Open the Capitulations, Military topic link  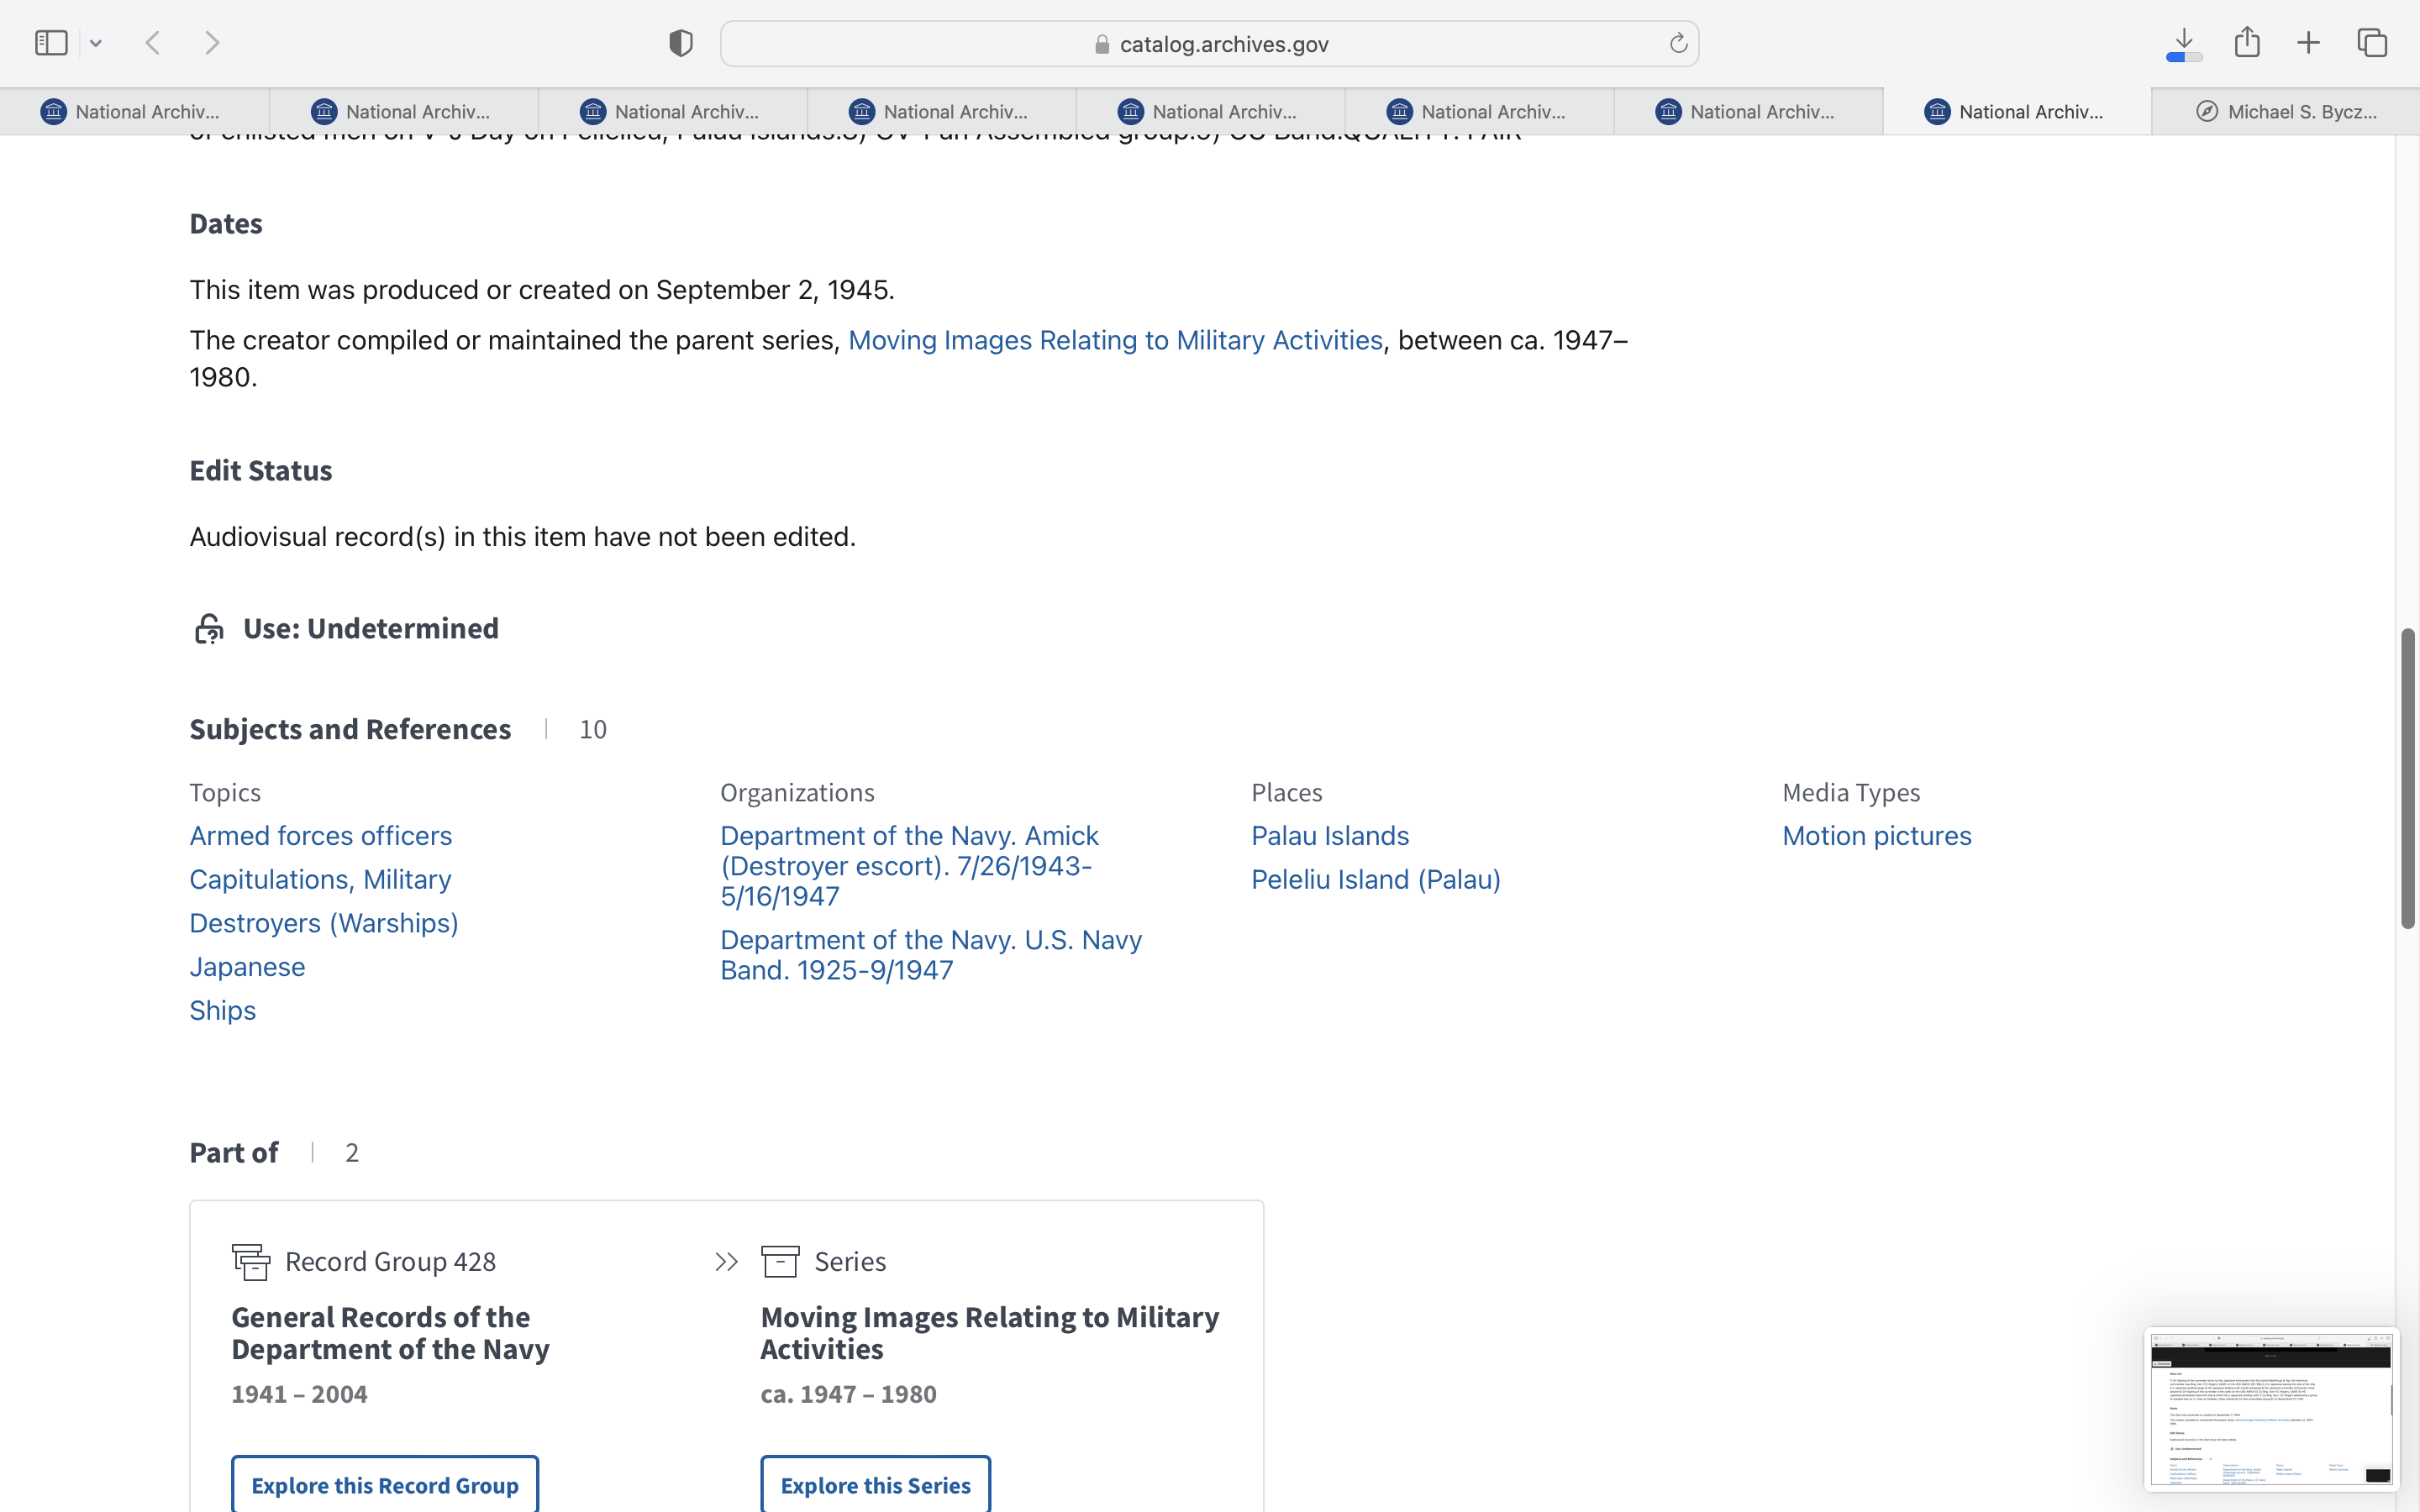click(320, 879)
